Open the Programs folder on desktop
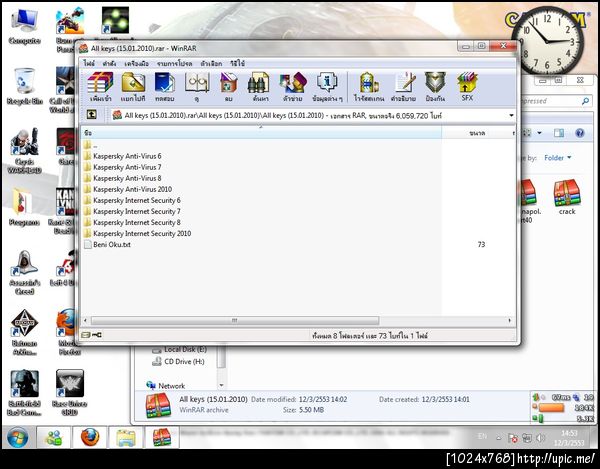Image resolution: width=600 pixels, height=469 pixels. (24, 207)
